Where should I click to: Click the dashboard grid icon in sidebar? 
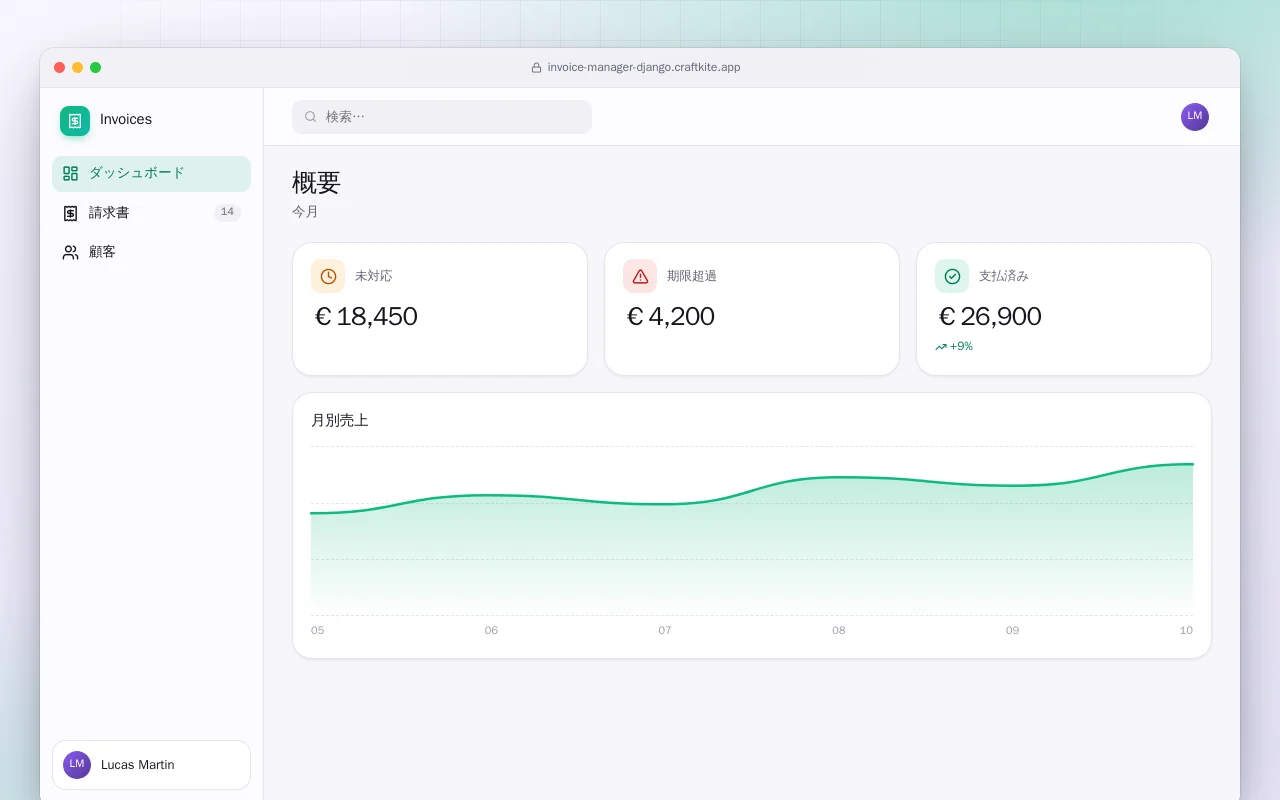click(70, 174)
